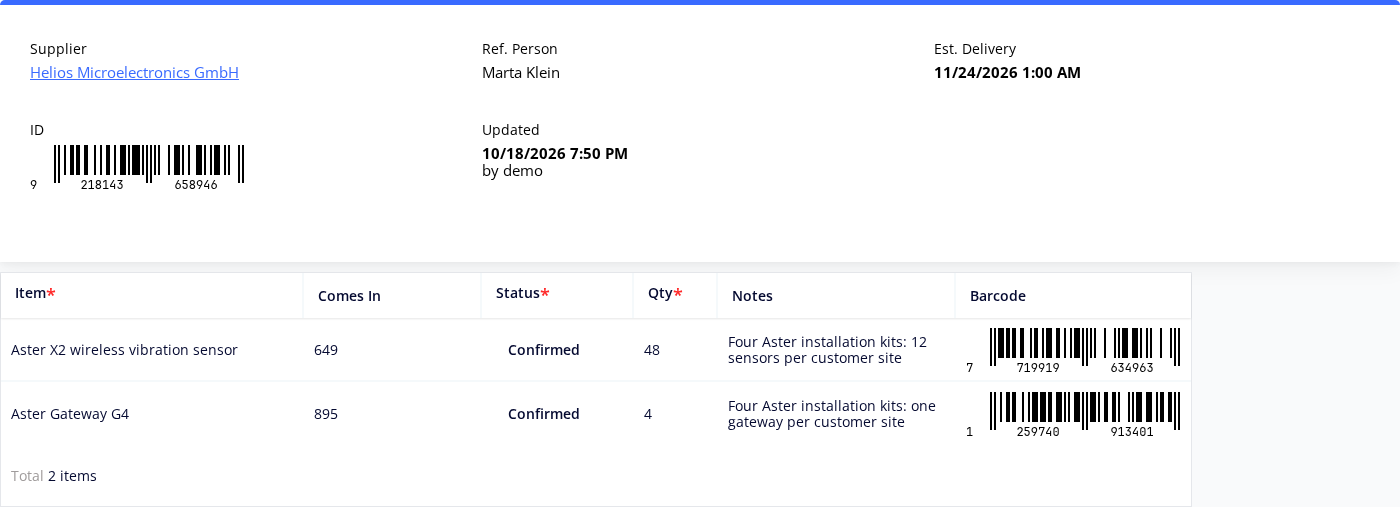This screenshot has height=507, width=1400.
Task: Click the order ID barcode image
Action: (137, 168)
